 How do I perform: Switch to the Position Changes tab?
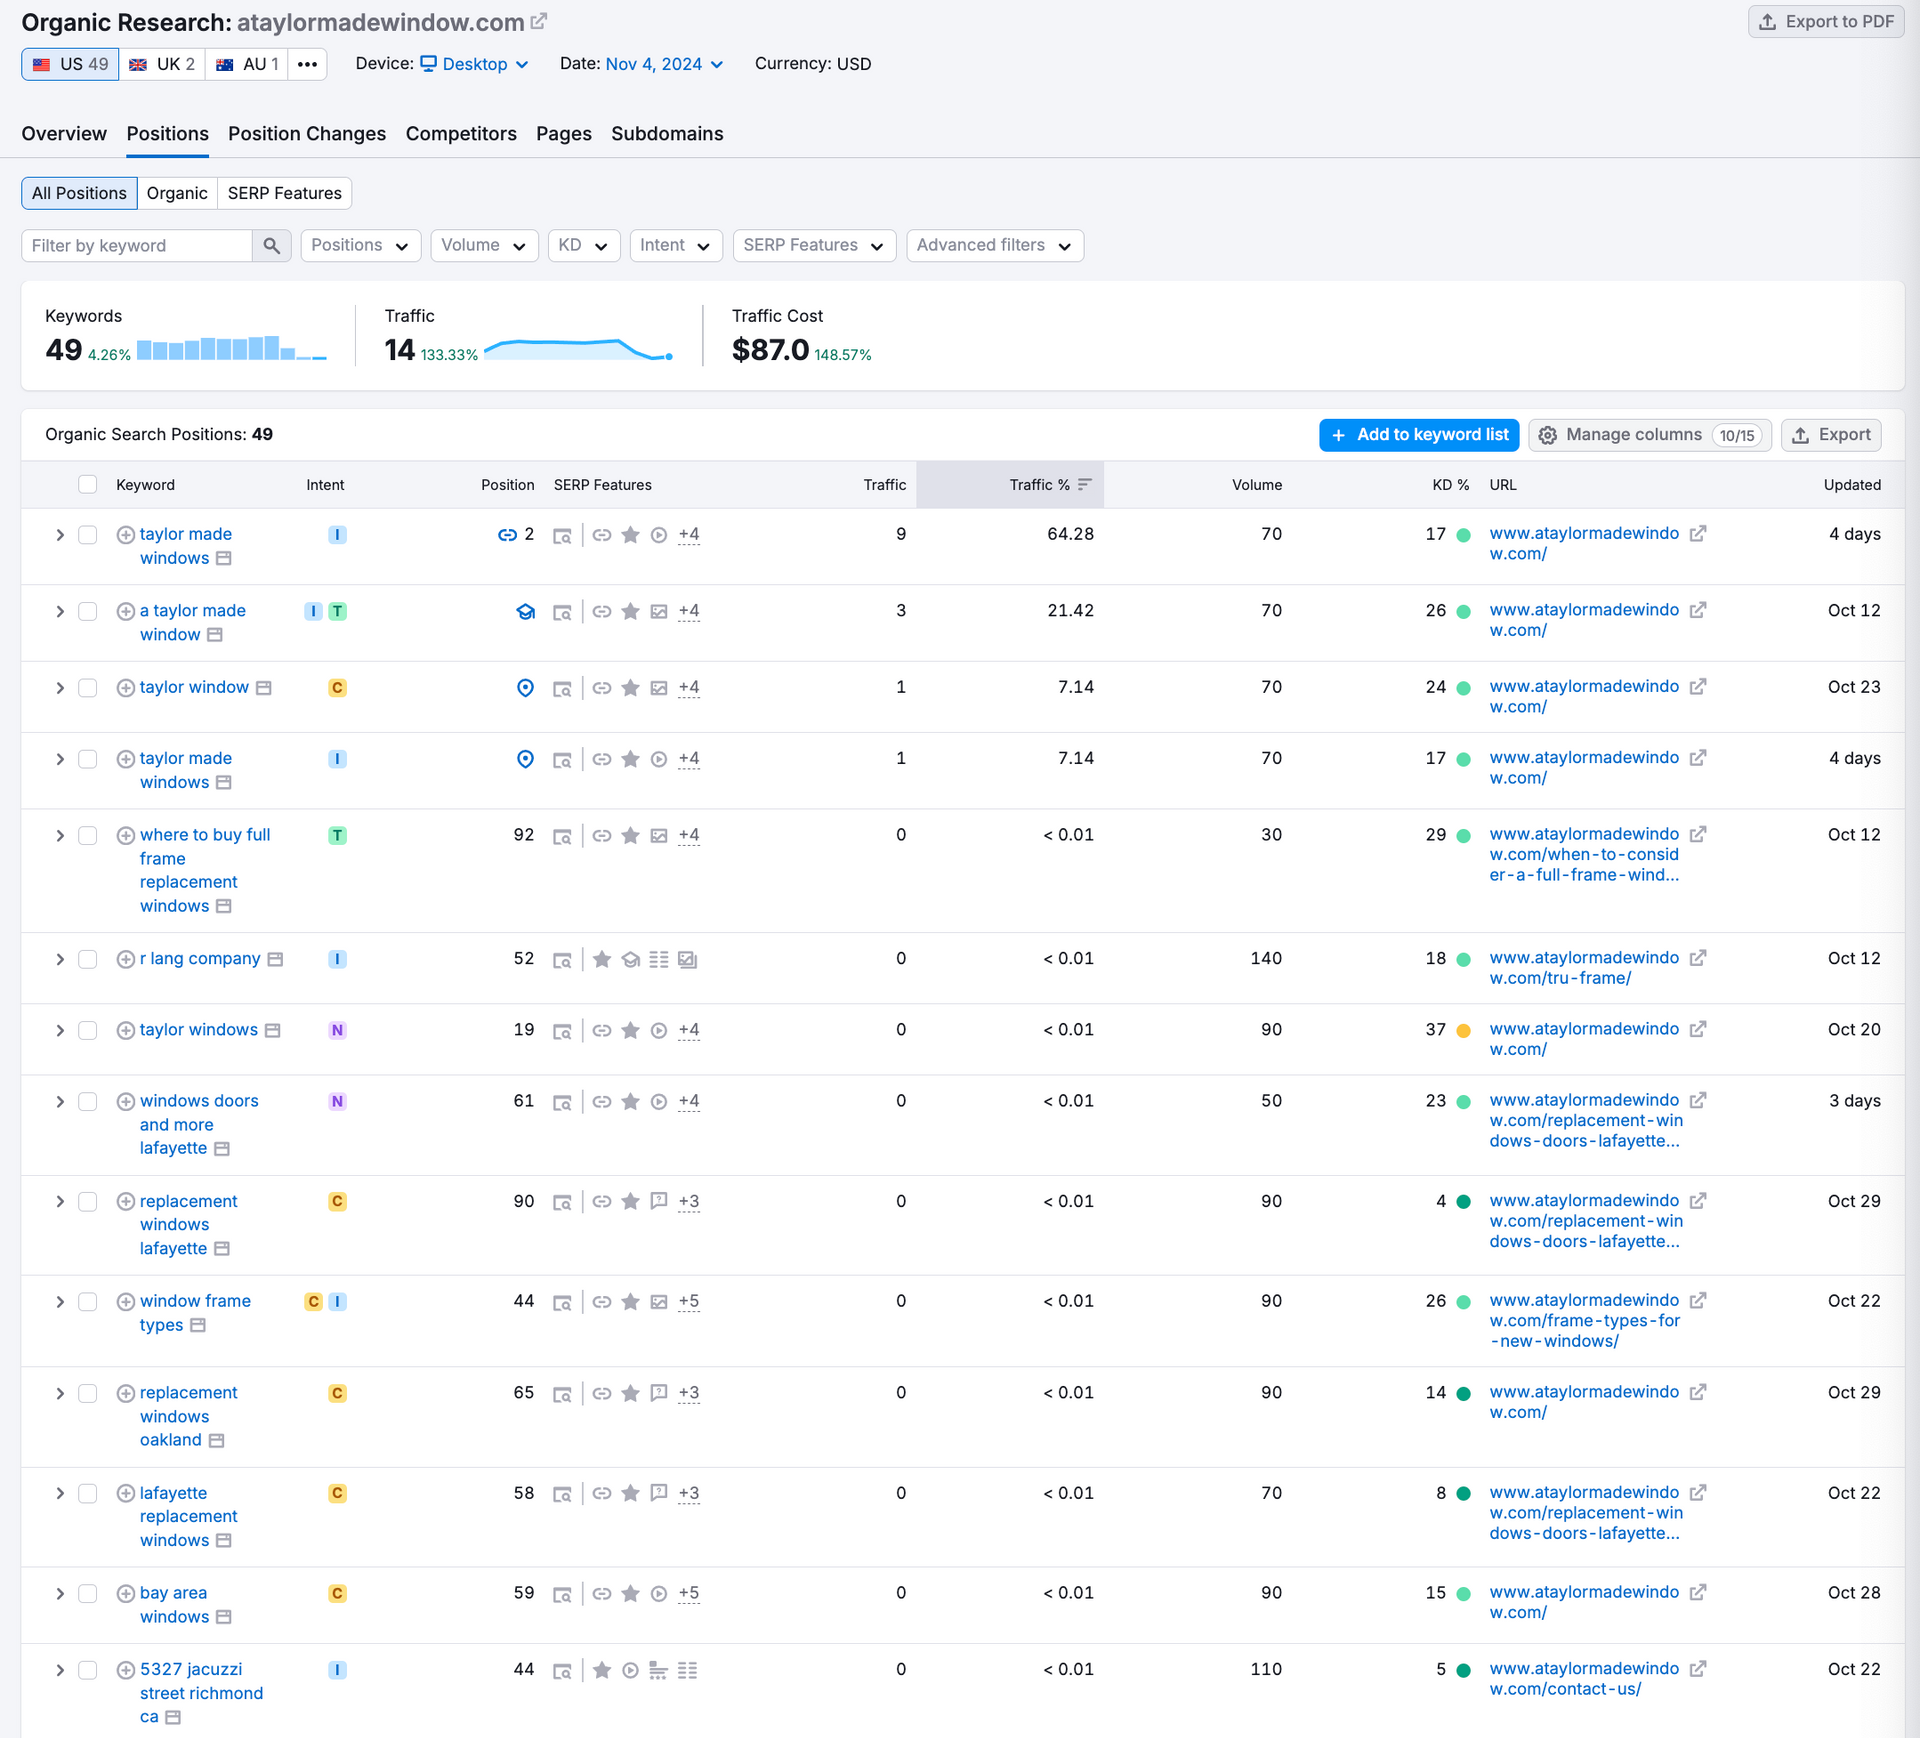coord(307,134)
